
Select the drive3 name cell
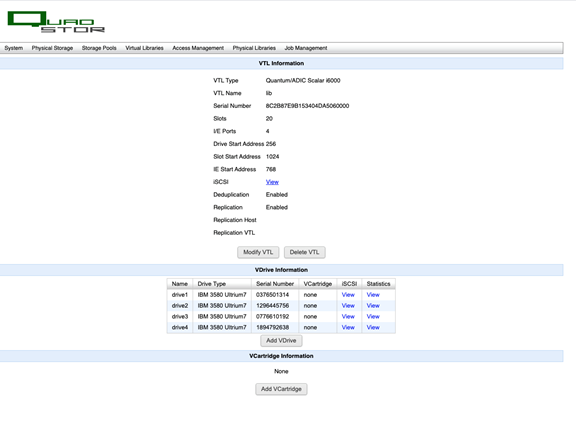[180, 316]
